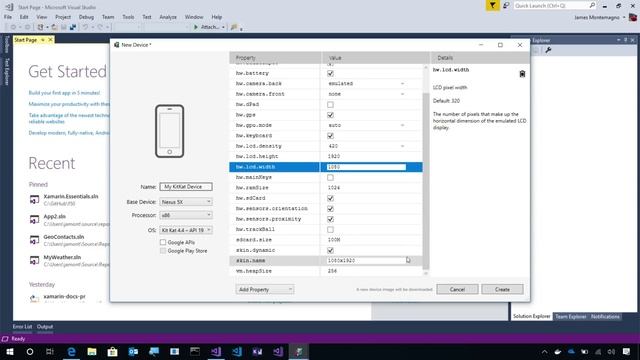Open the notification center icon in system tray
This screenshot has width=640, height=360.
click(x=626, y=351)
